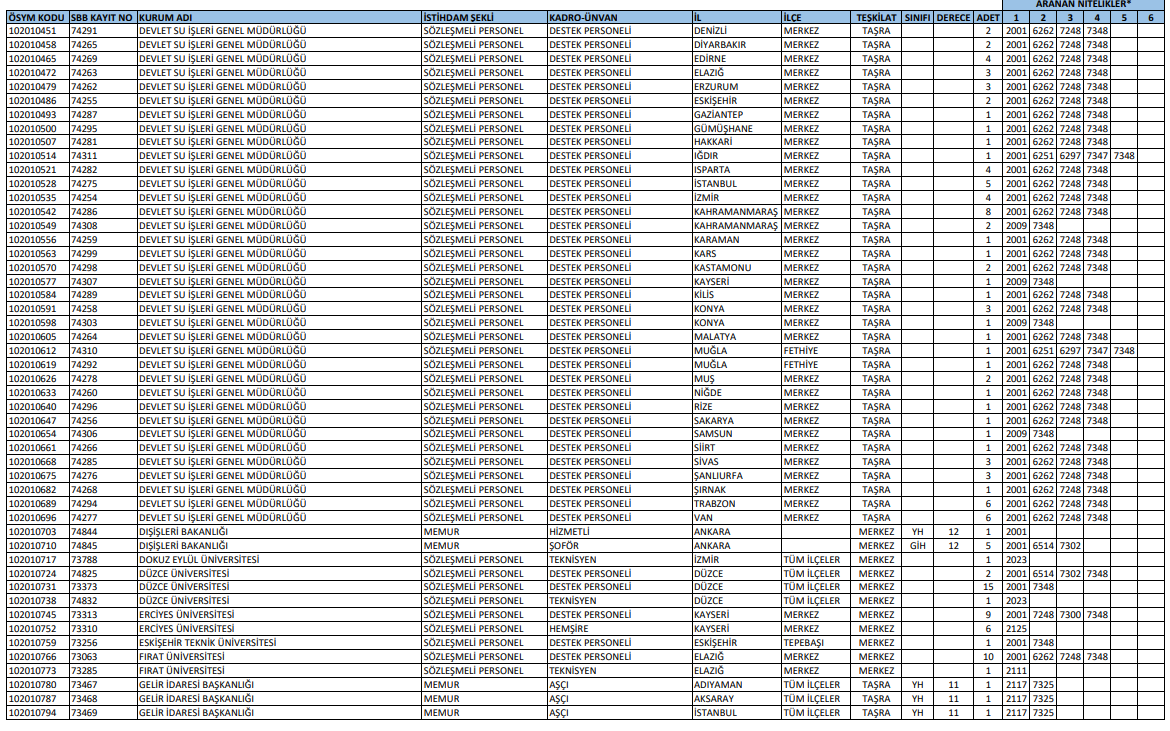1170x731 pixels.
Task: Select the SBB KAYIT NO column header
Action: (x=102, y=18)
